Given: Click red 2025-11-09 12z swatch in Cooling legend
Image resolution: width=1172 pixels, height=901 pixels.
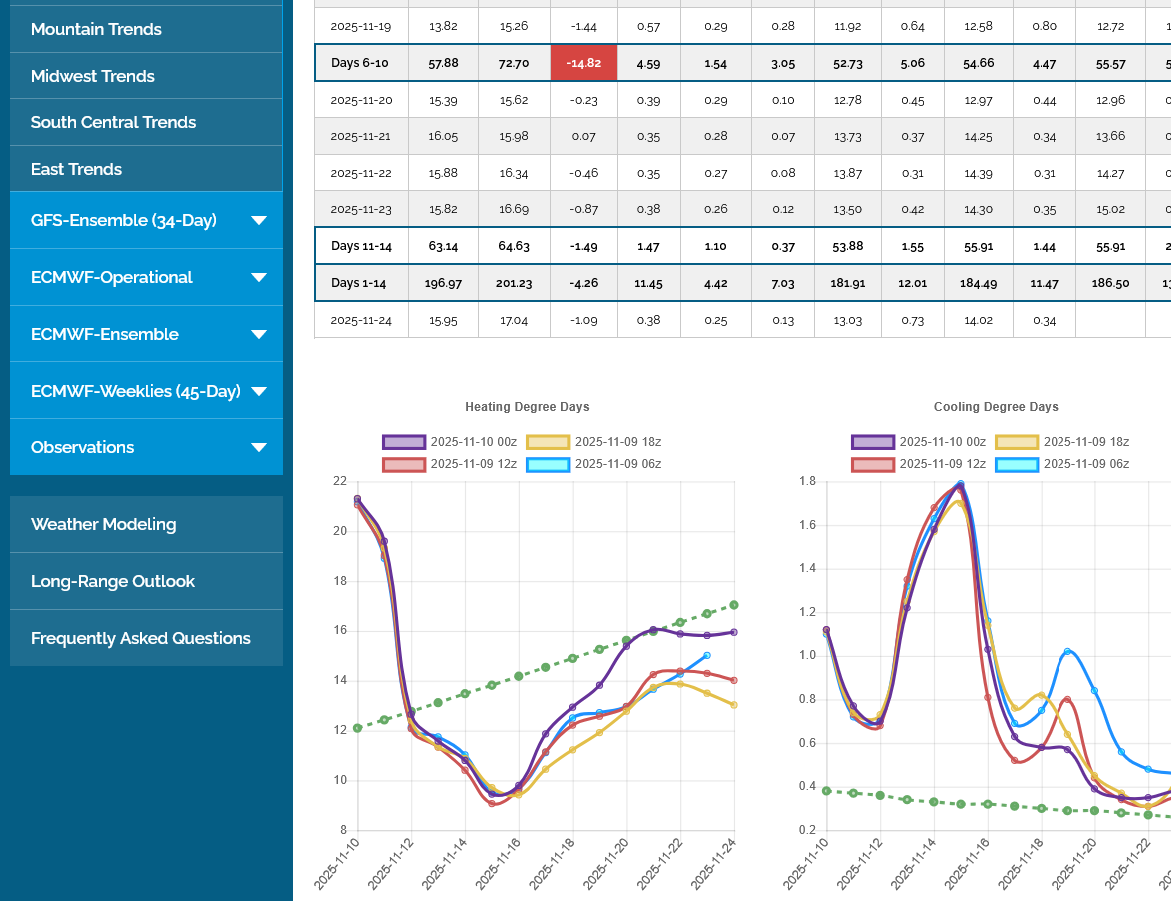Looking at the screenshot, I should pyautogui.click(x=874, y=464).
